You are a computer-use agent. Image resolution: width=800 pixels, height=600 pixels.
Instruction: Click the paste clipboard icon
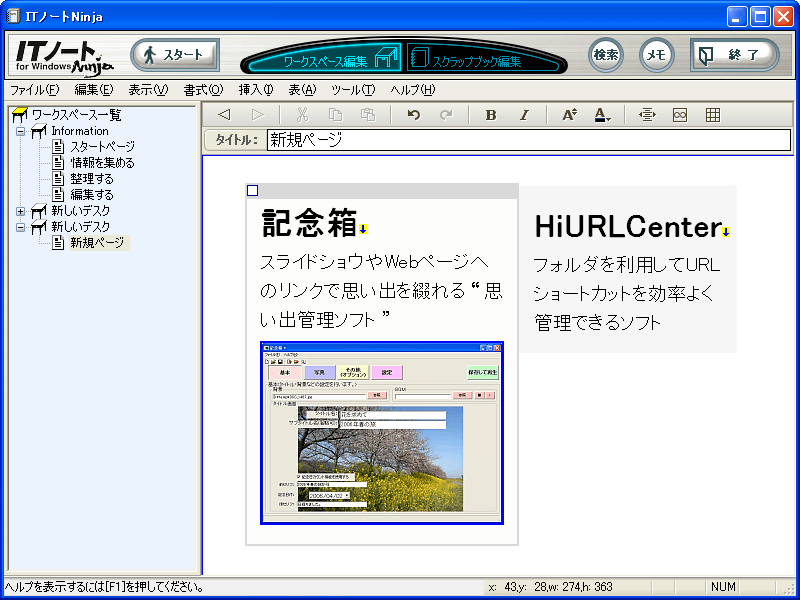point(368,115)
